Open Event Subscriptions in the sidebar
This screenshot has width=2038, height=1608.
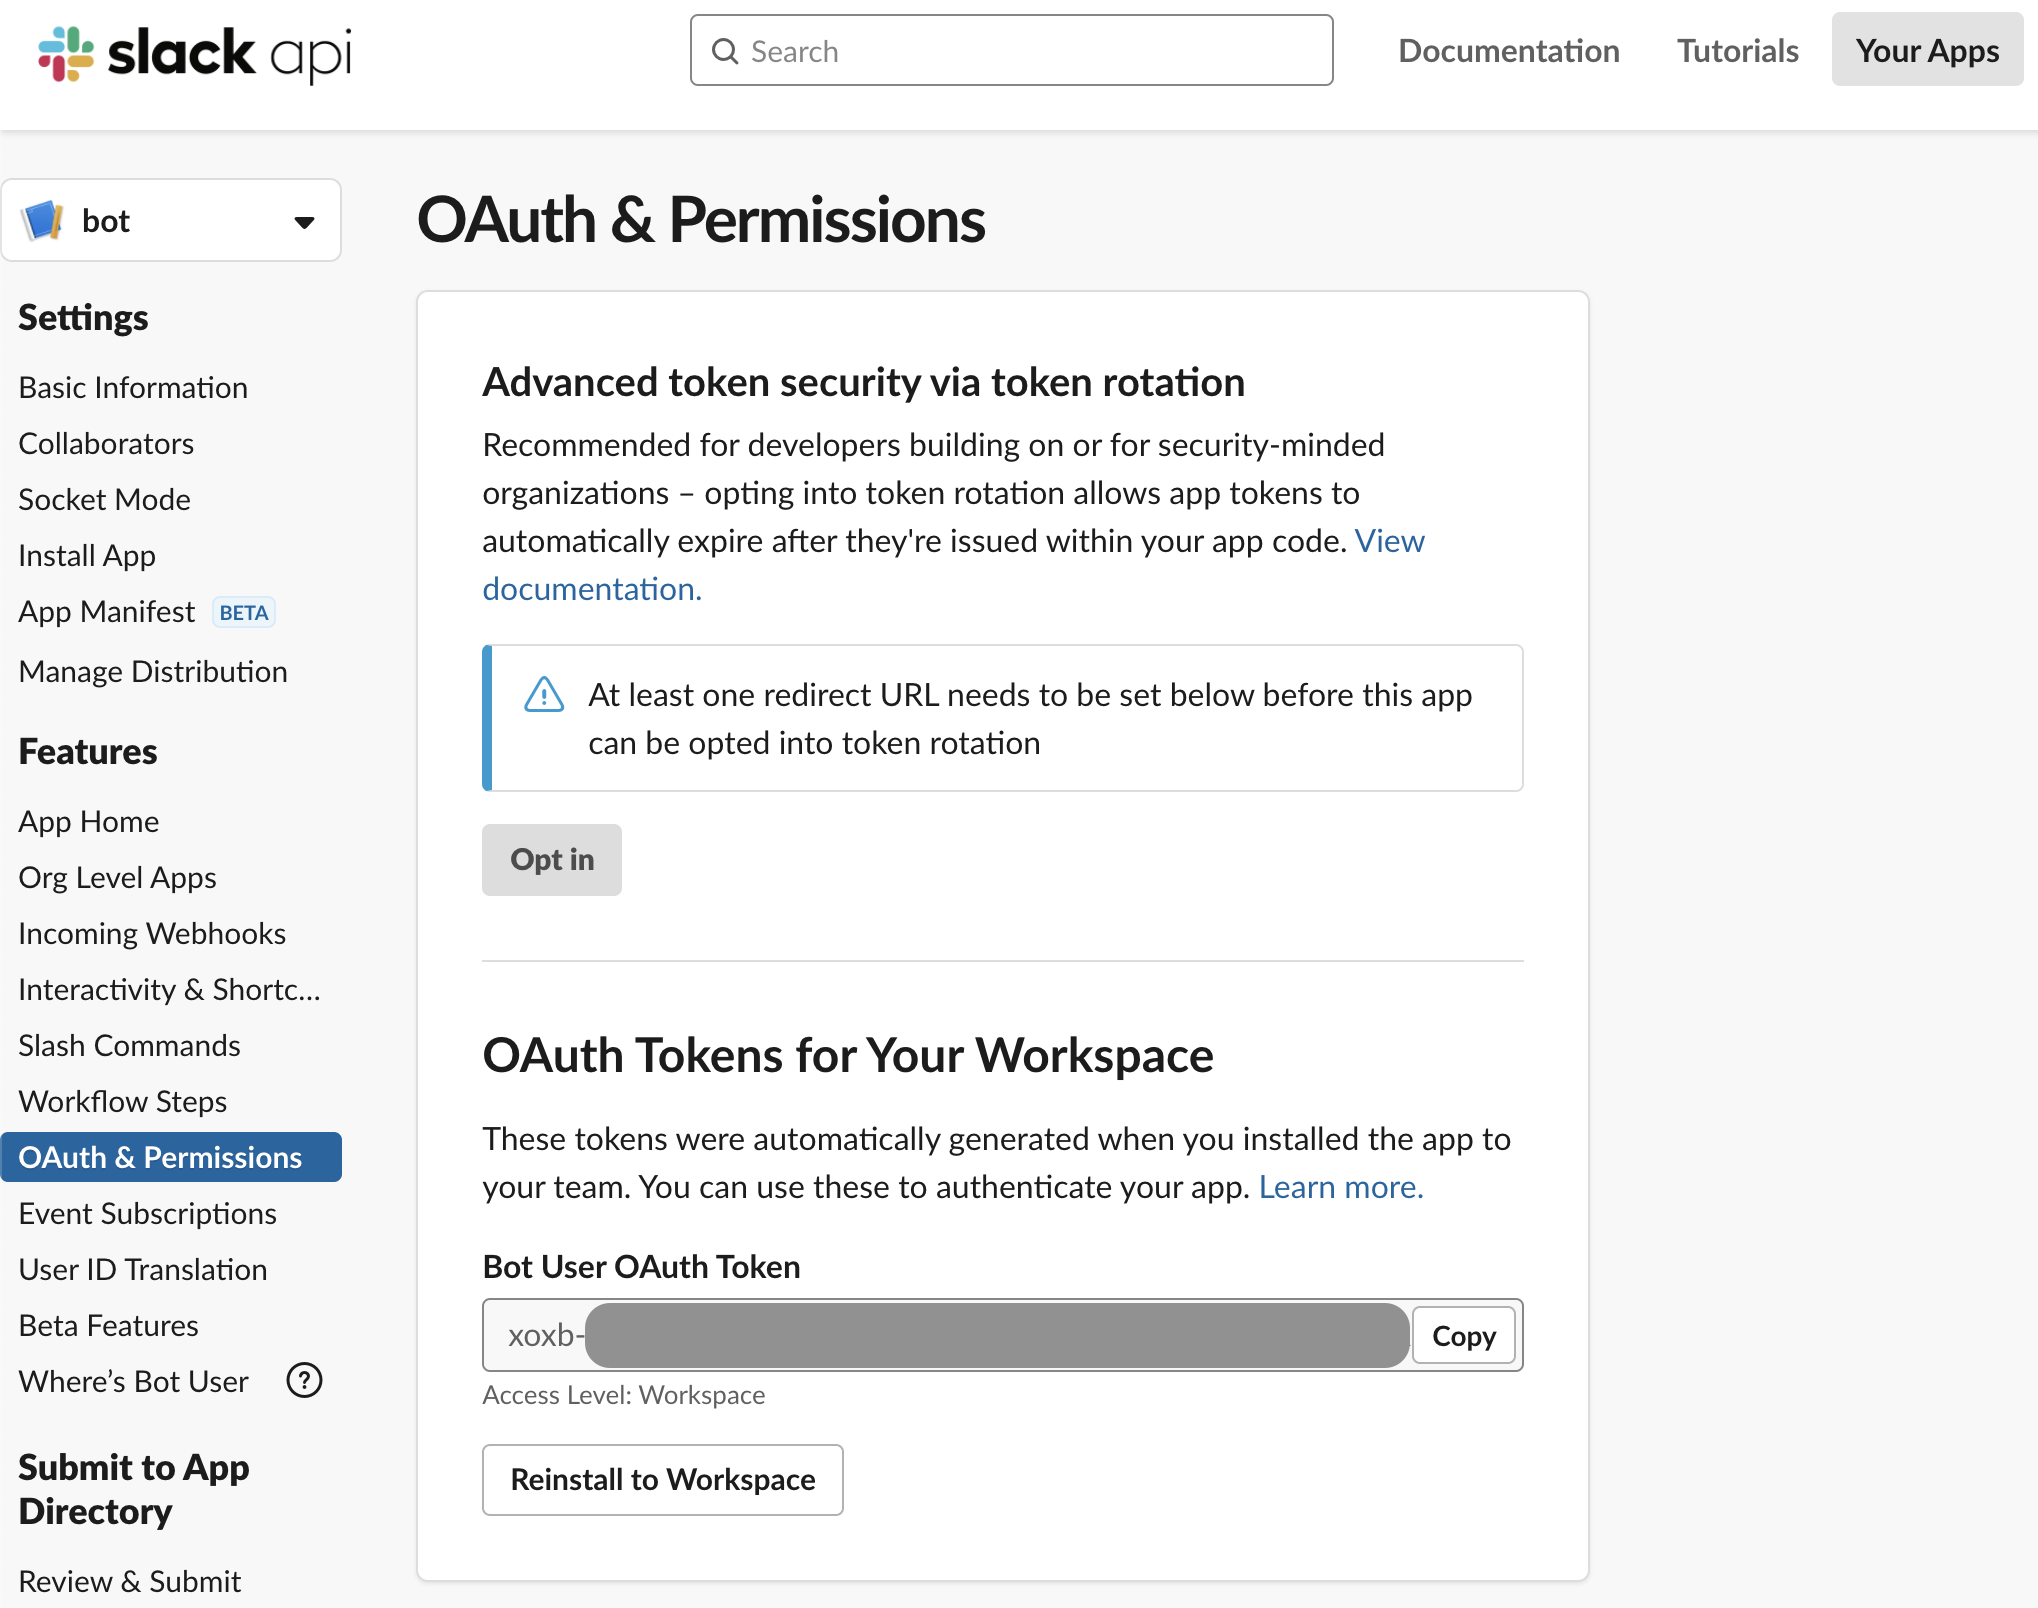[x=148, y=1213]
